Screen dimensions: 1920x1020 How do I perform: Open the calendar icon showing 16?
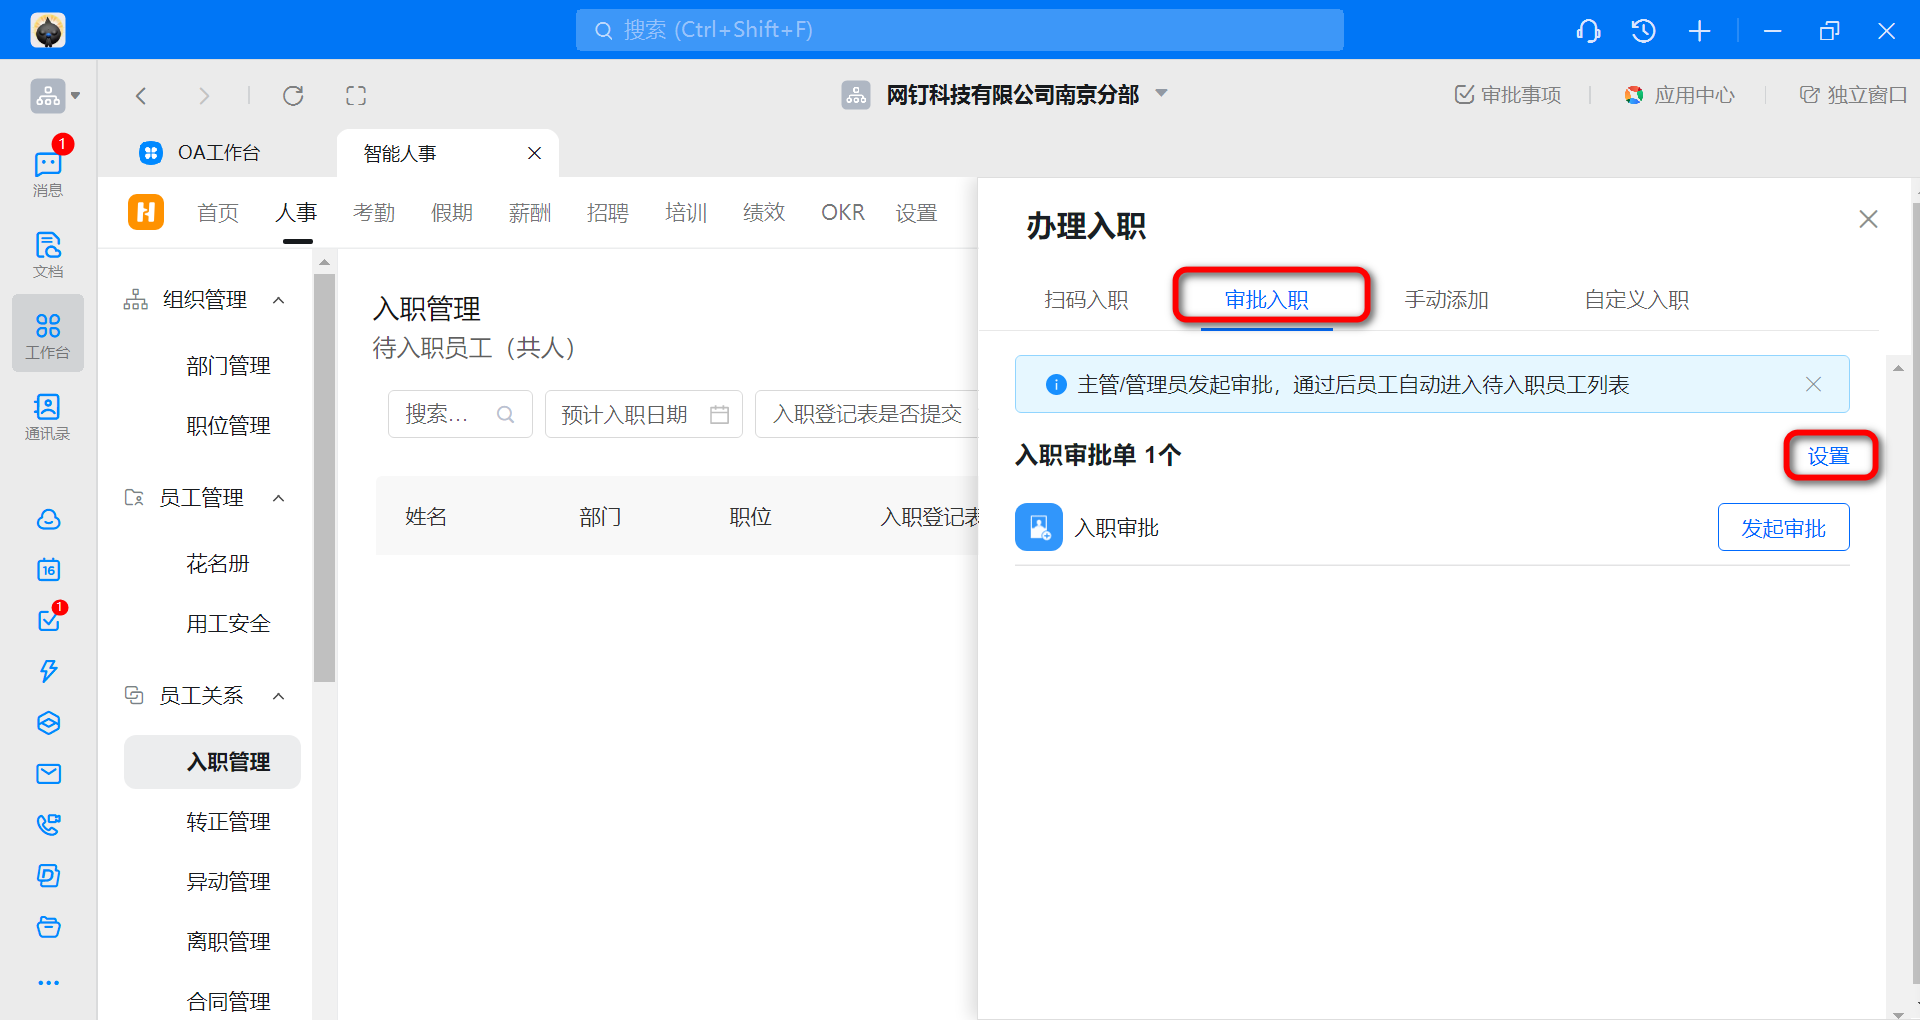coord(48,570)
